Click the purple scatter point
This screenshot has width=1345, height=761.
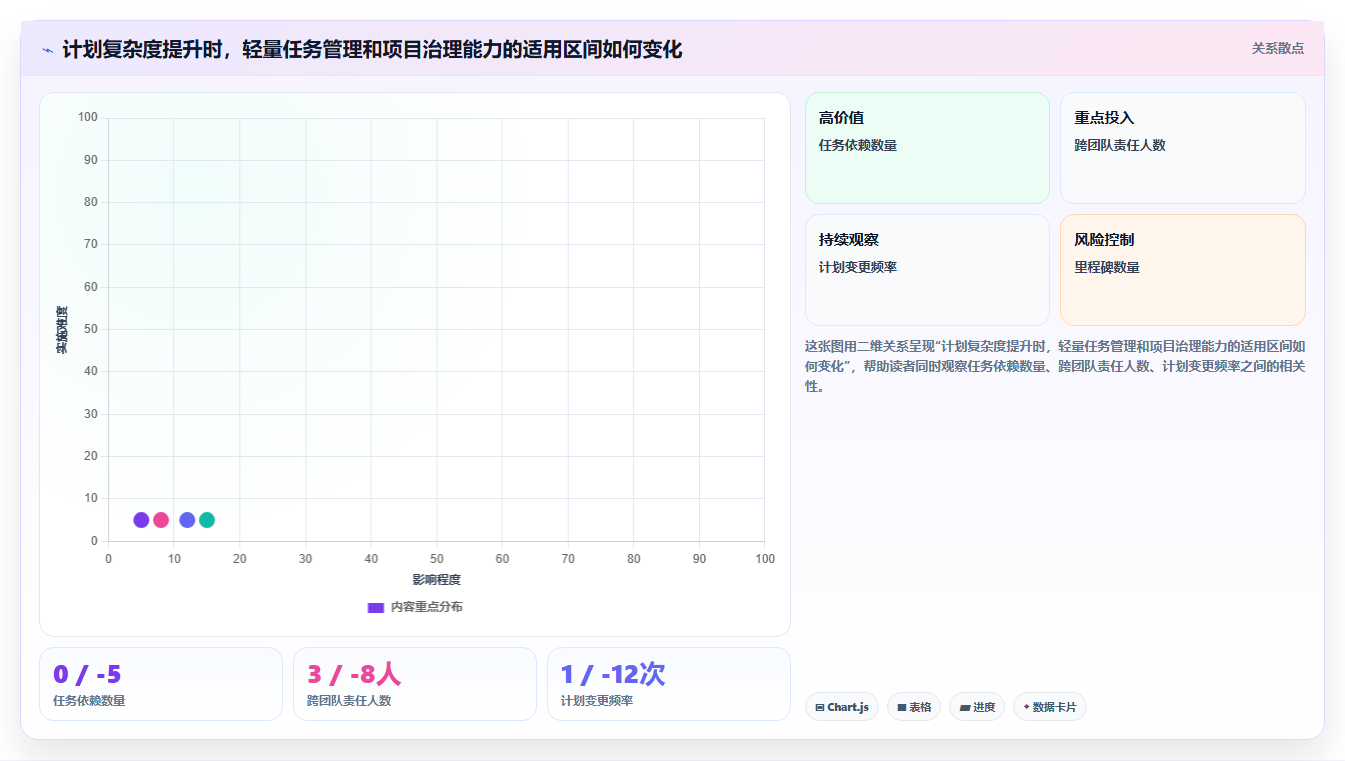141,520
